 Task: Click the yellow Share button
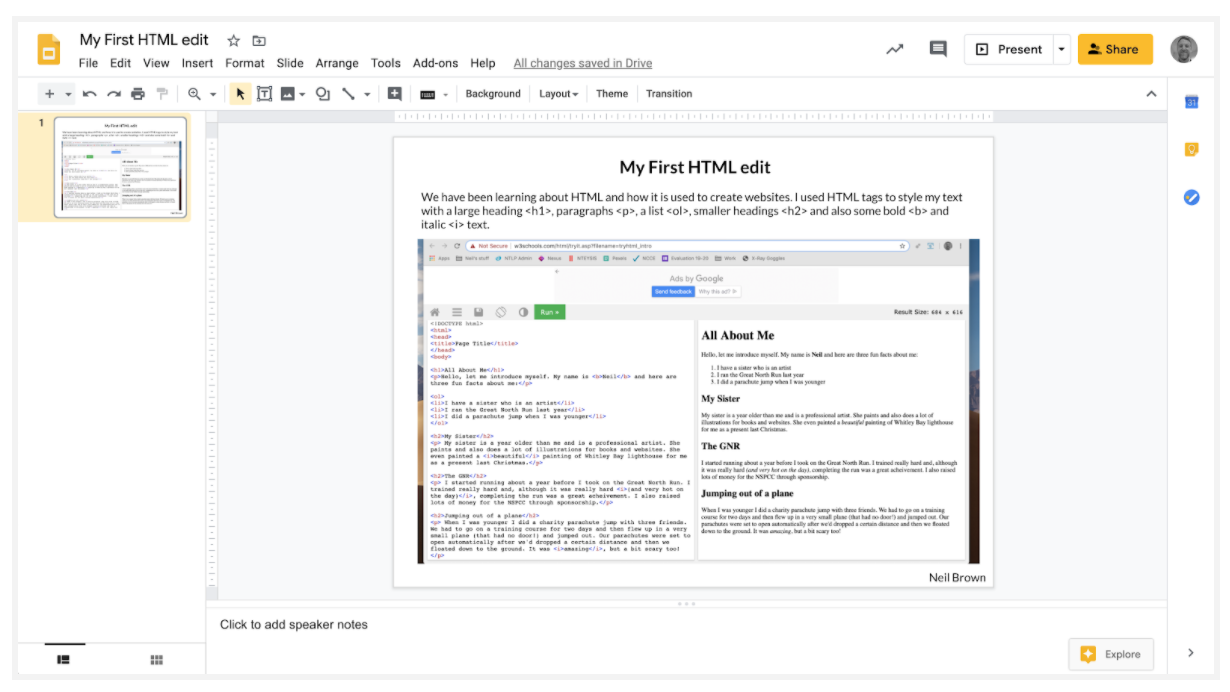(1115, 49)
